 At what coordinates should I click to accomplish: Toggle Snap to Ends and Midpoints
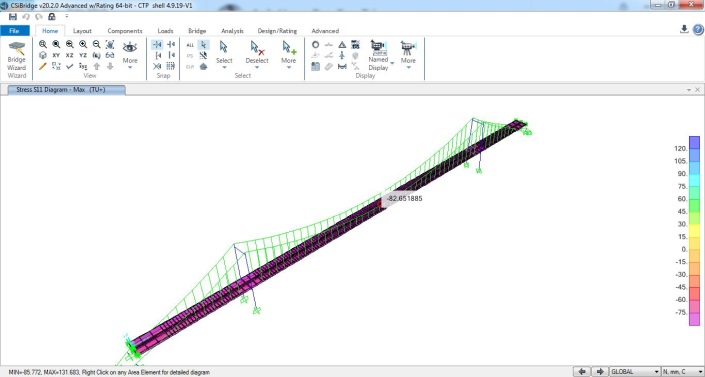pos(171,44)
